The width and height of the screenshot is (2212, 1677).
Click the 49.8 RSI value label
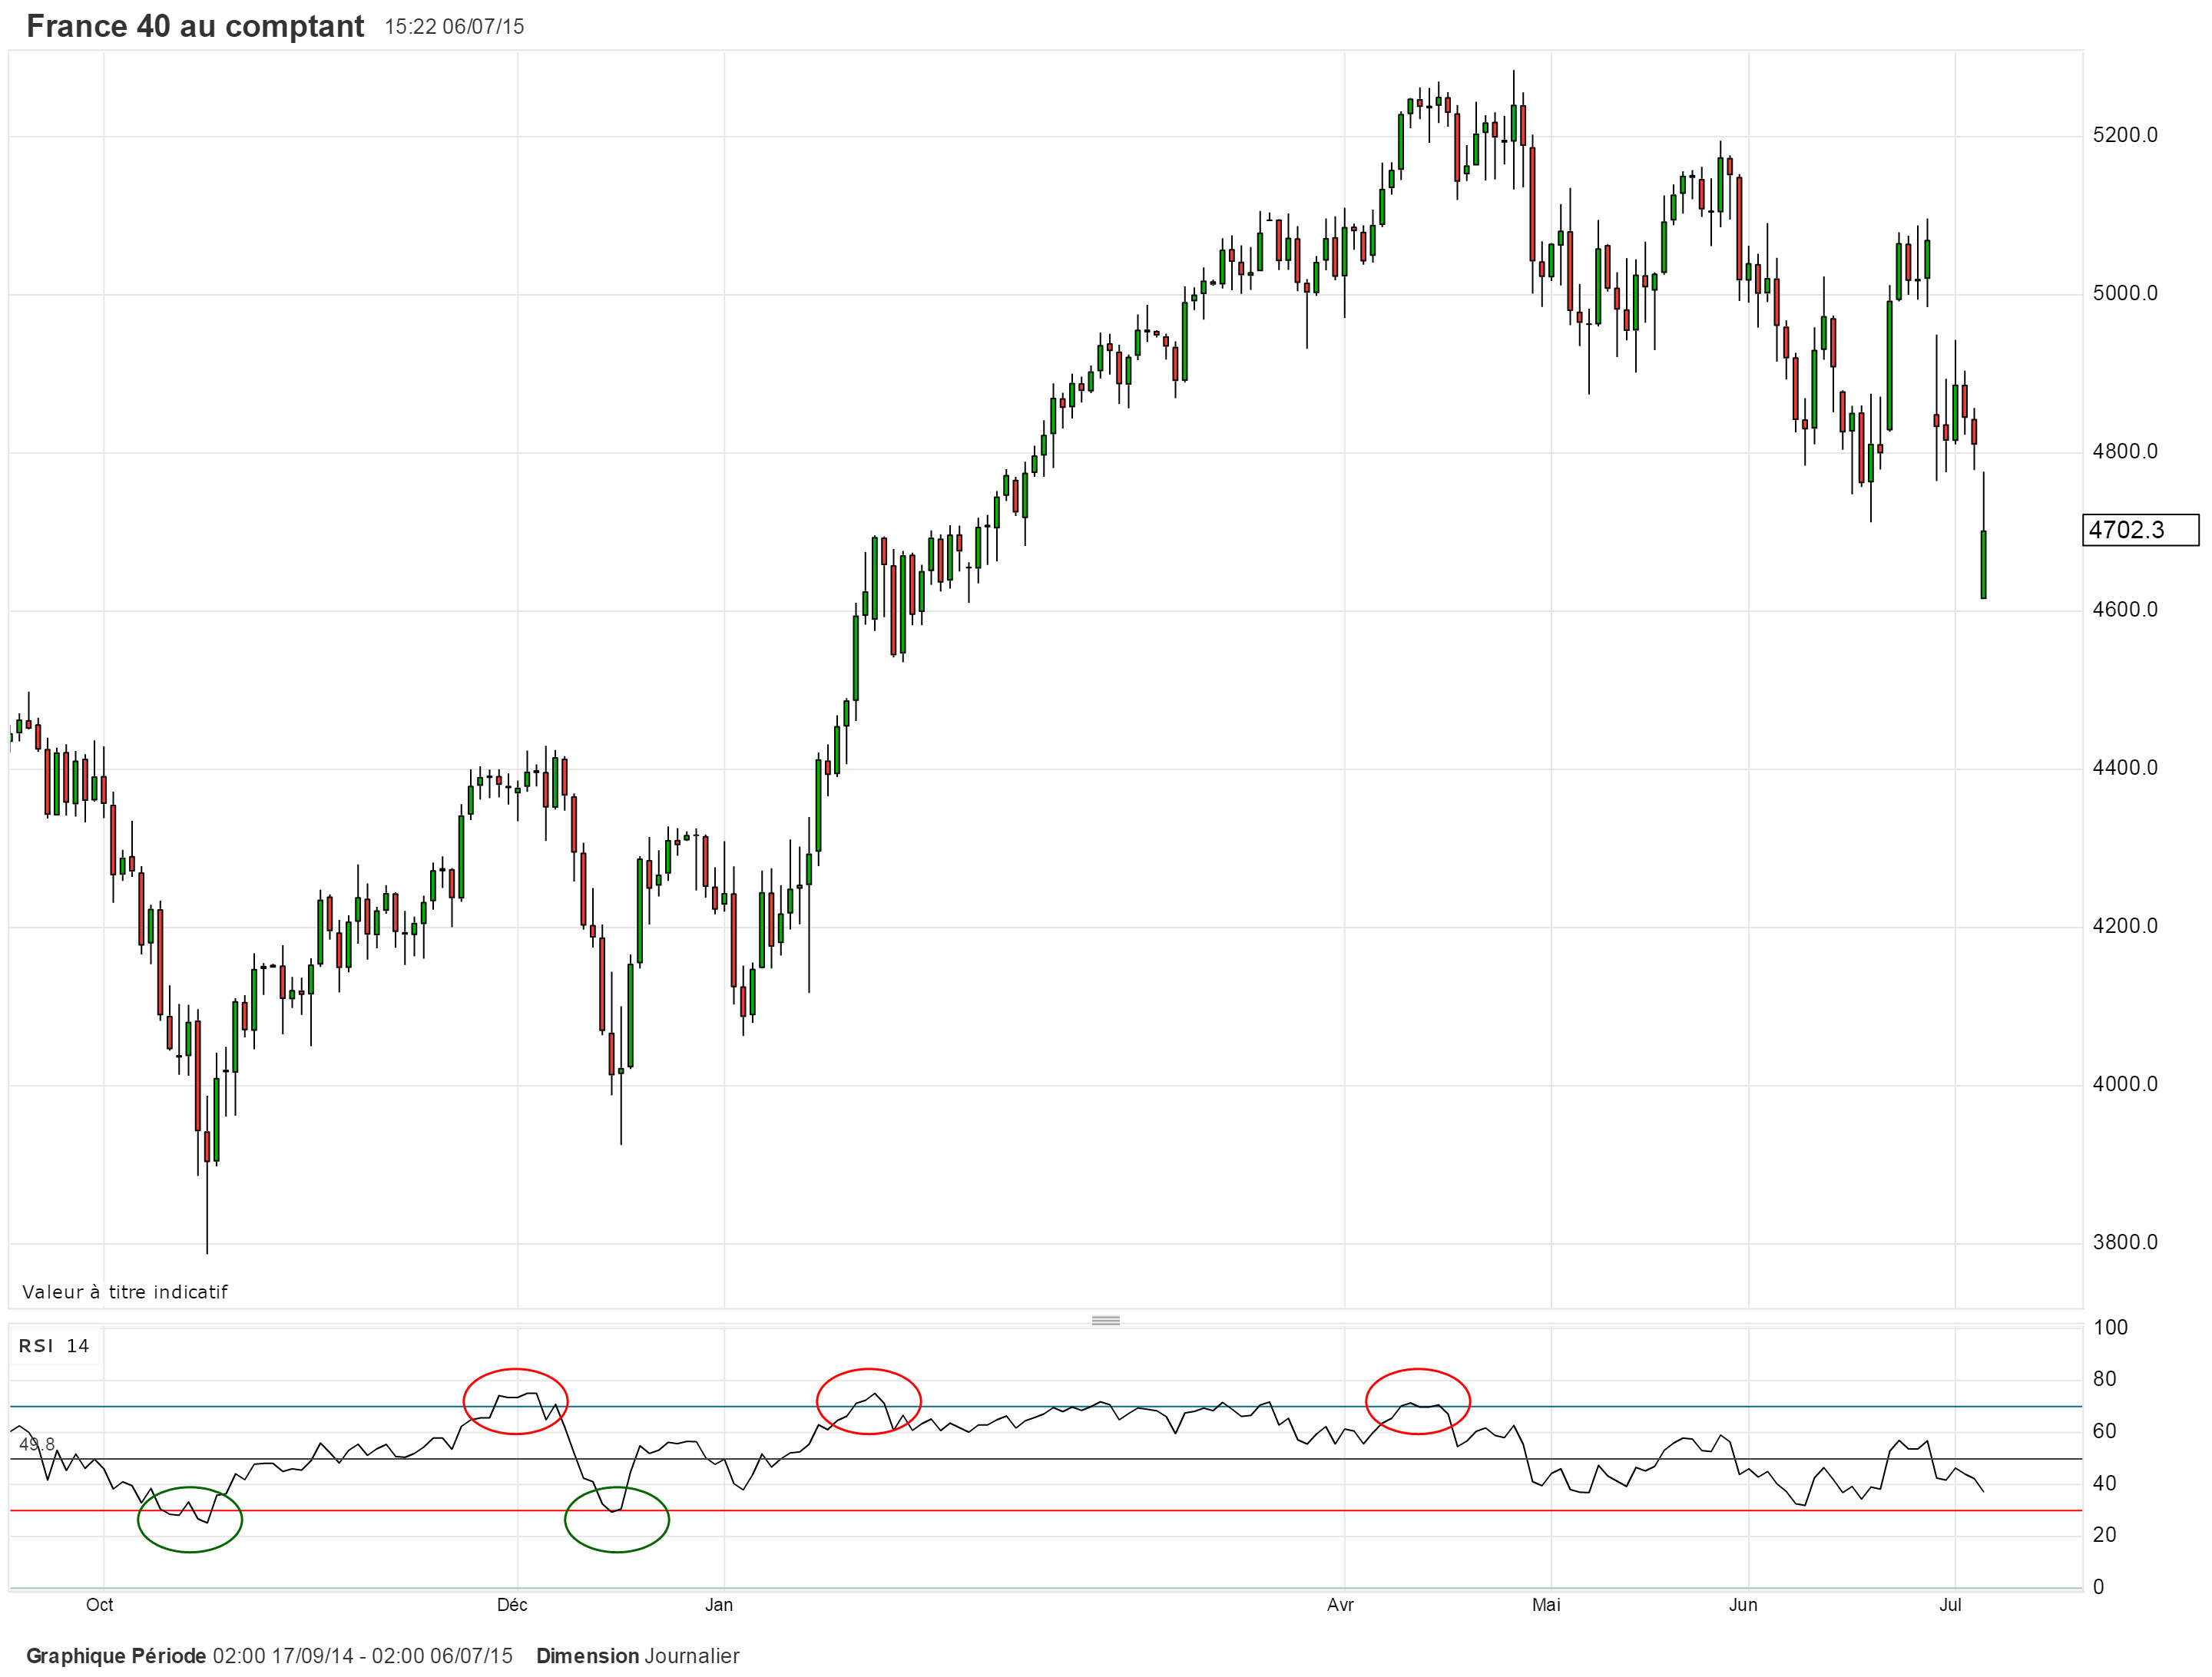pyautogui.click(x=37, y=1444)
